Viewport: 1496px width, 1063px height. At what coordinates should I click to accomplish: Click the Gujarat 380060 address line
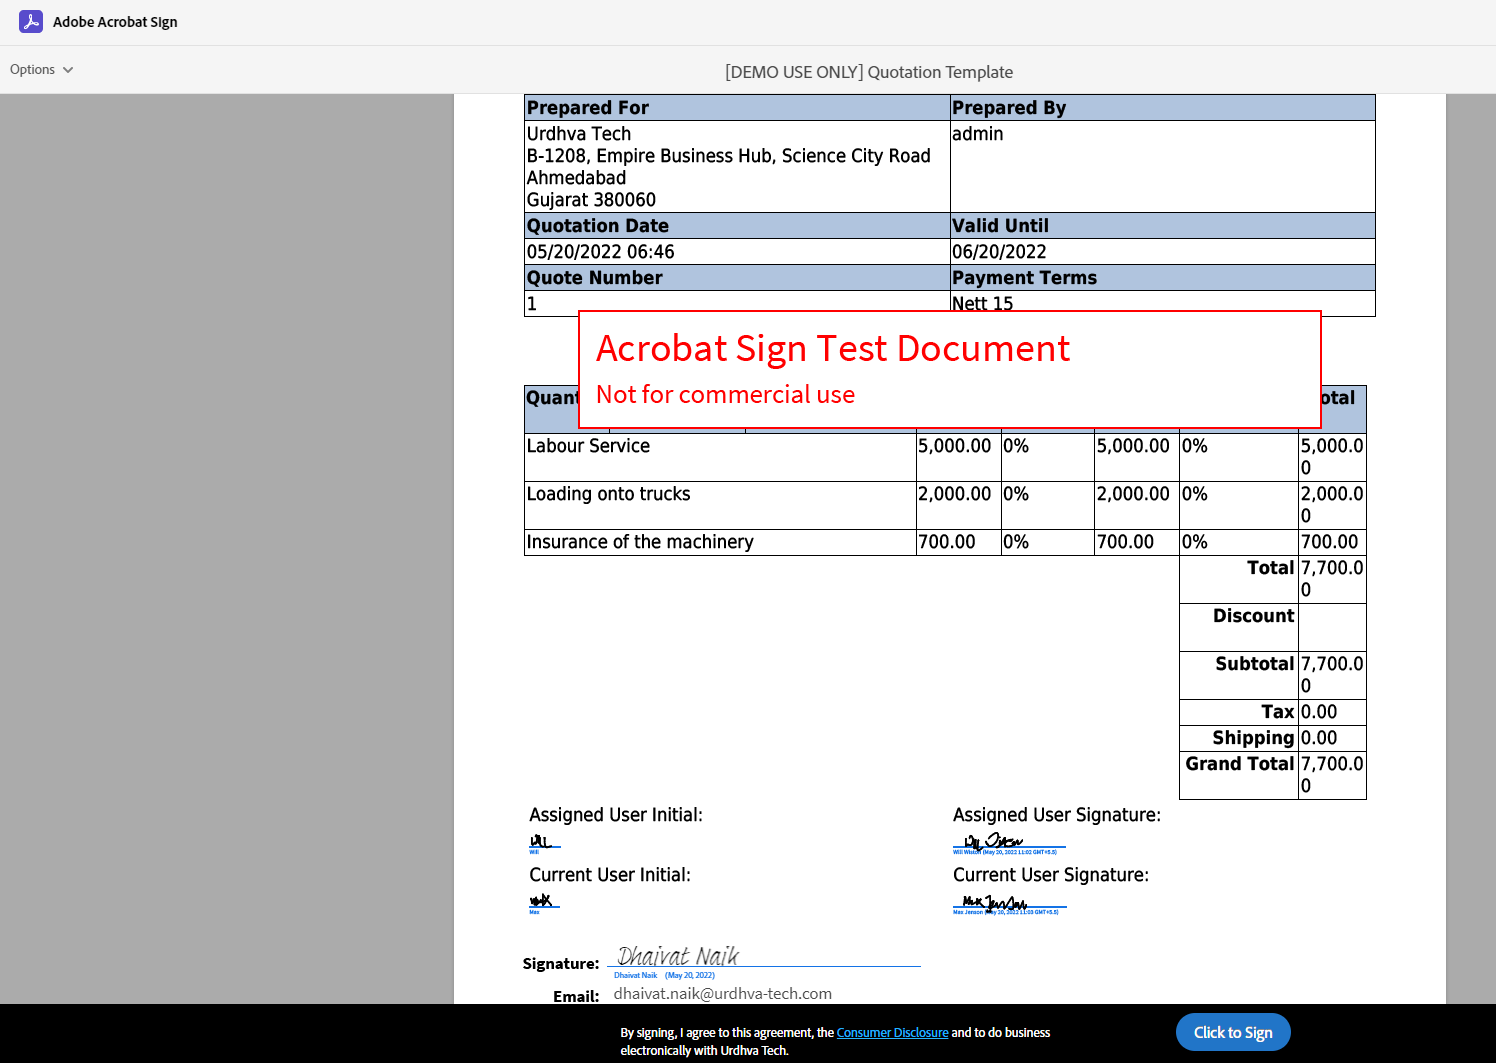click(x=591, y=200)
